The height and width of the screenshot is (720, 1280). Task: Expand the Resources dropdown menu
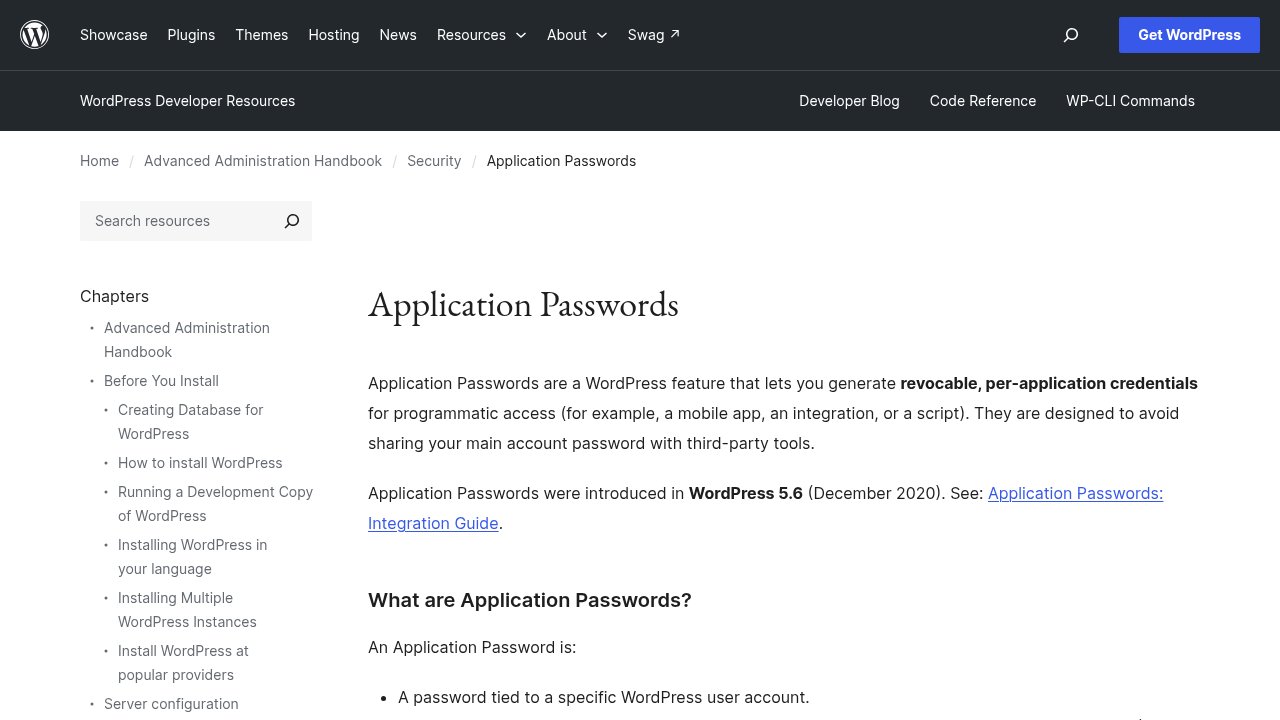[482, 35]
